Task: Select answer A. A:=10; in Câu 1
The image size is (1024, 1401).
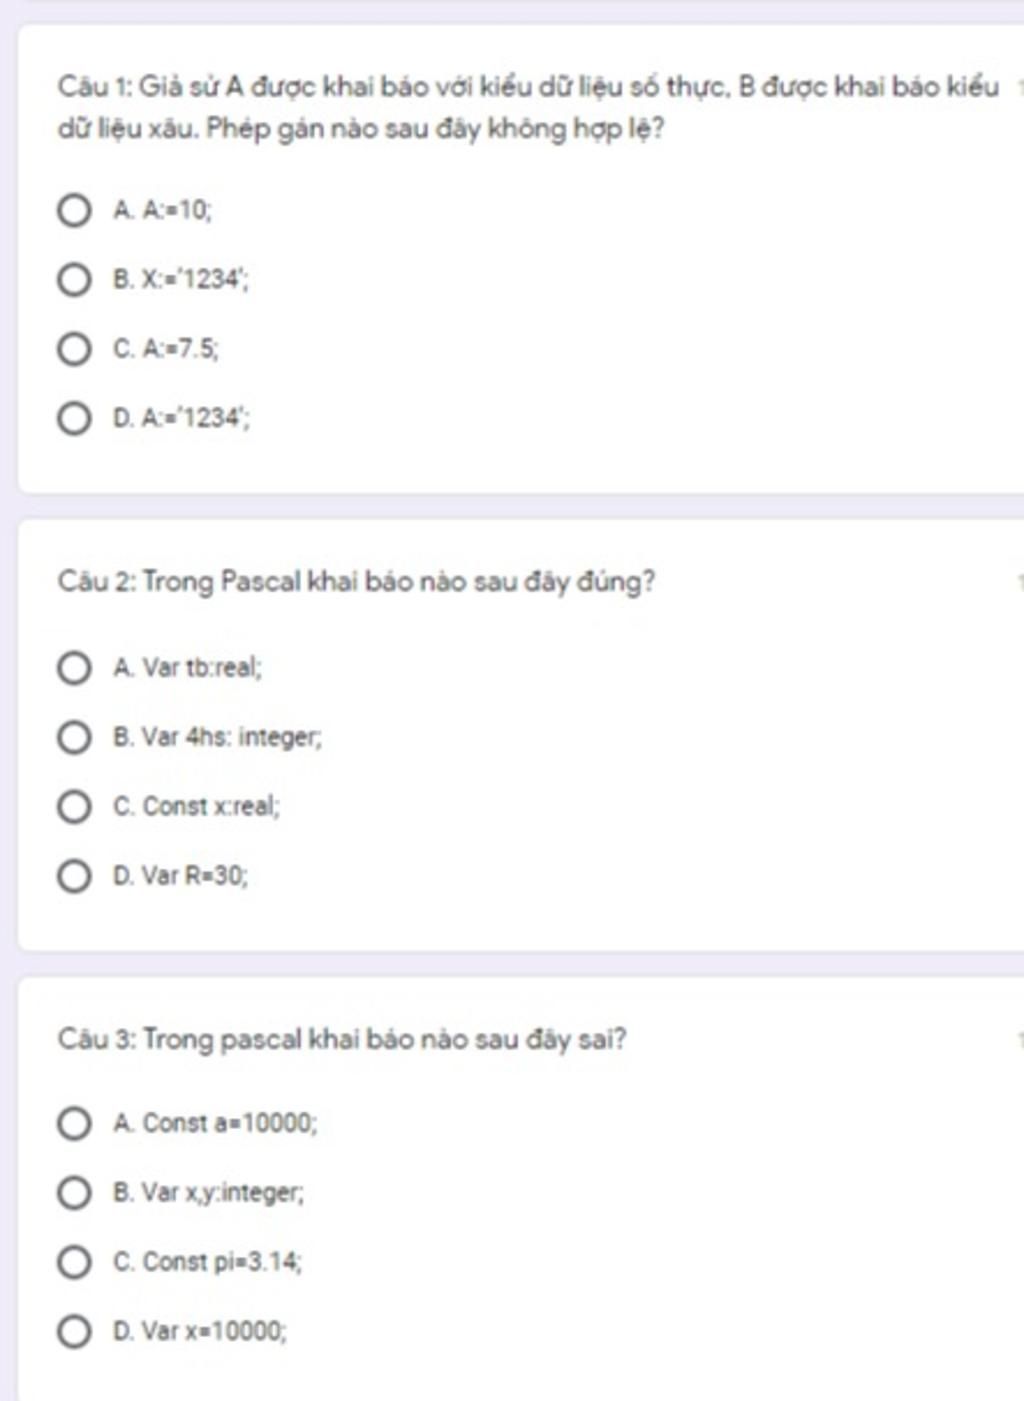Action: click(73, 211)
